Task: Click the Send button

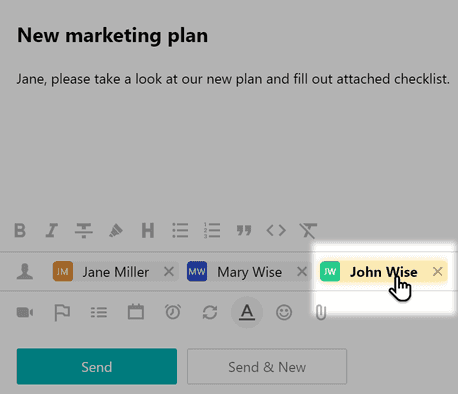Action: click(97, 367)
